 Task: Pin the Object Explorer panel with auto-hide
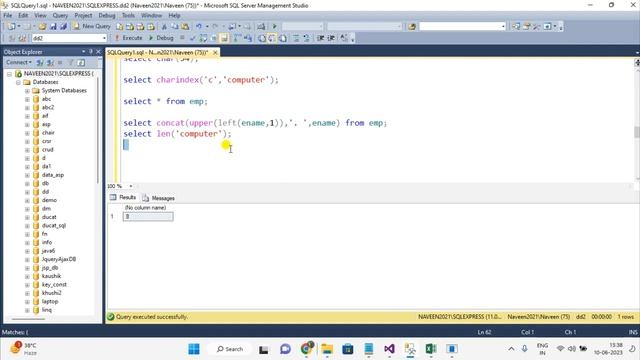[91, 52]
